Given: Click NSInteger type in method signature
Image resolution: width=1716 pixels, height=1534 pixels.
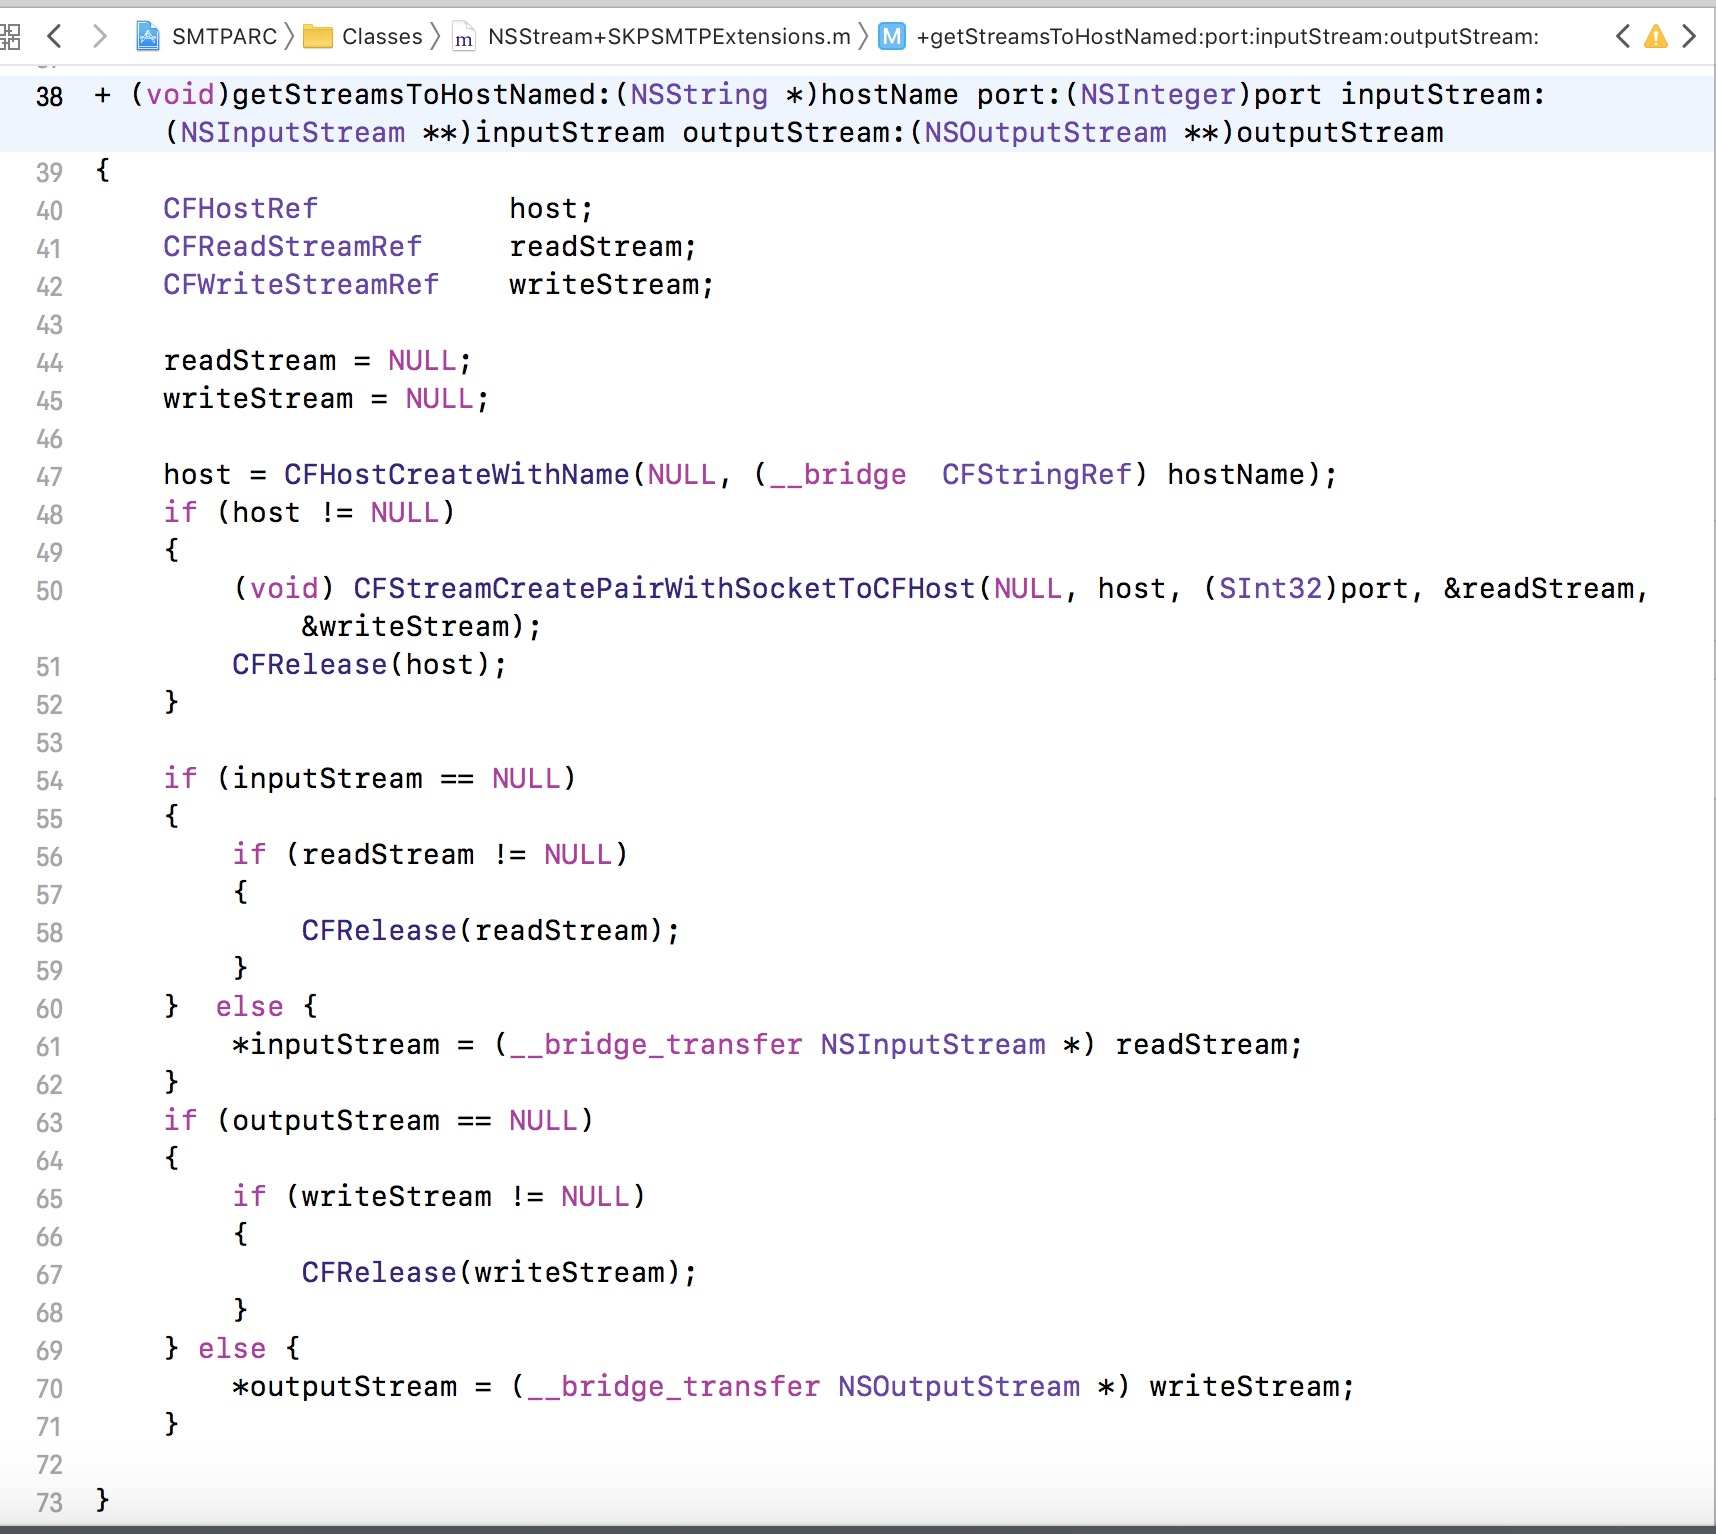Looking at the screenshot, I should click(x=1158, y=95).
